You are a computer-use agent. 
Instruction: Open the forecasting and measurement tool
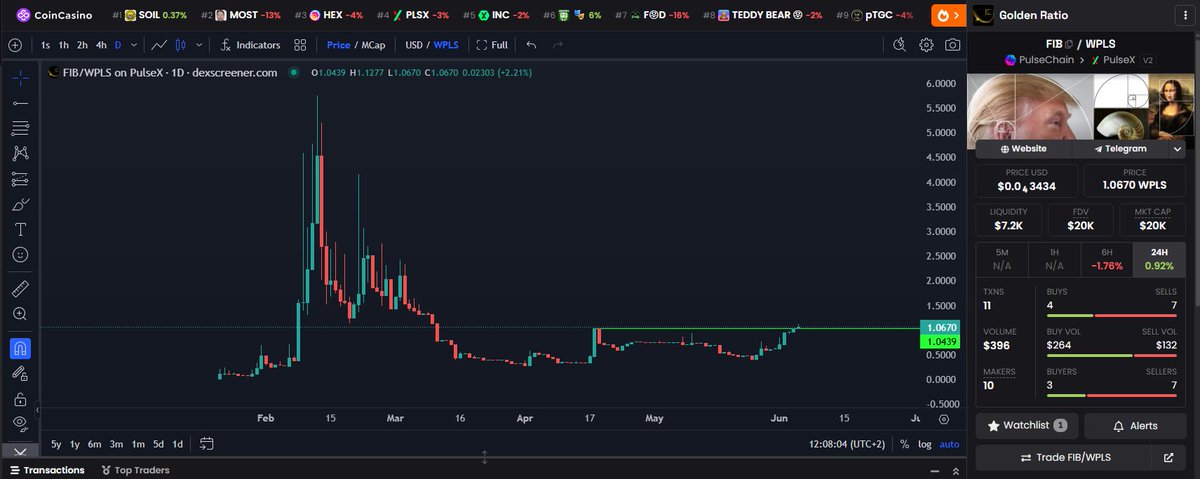click(20, 179)
